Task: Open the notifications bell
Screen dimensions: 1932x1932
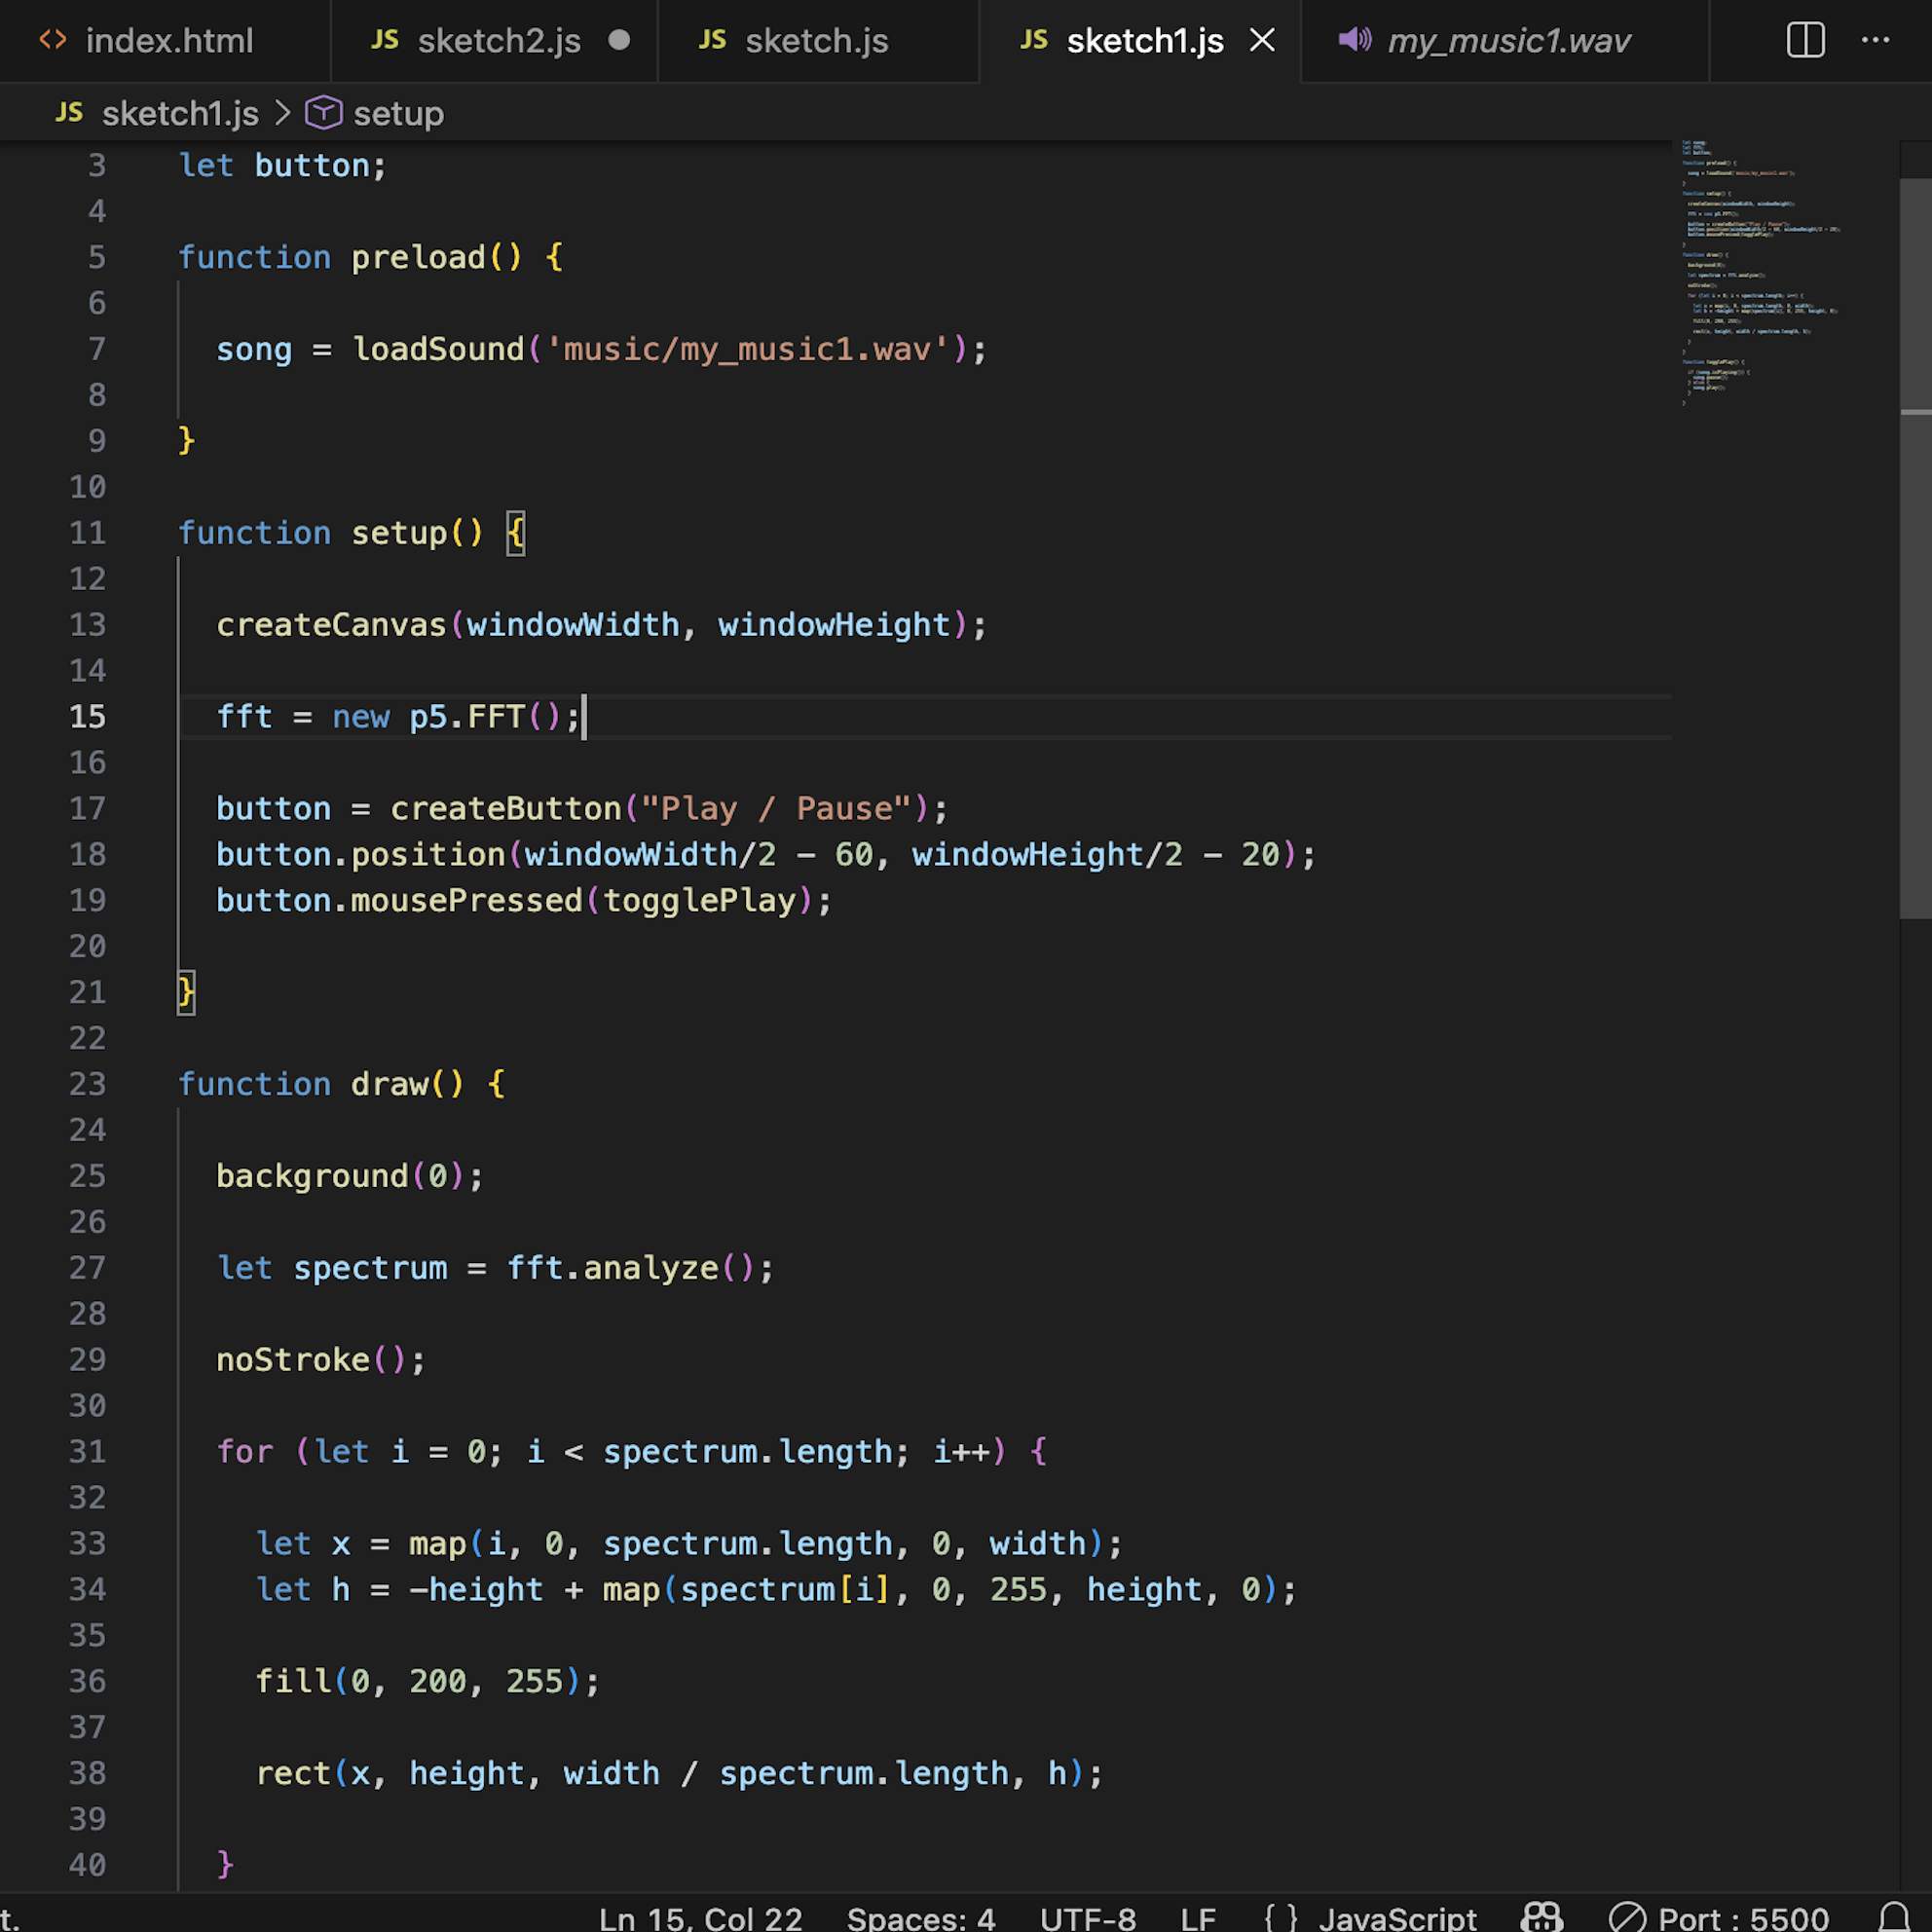Action: (1894, 1917)
